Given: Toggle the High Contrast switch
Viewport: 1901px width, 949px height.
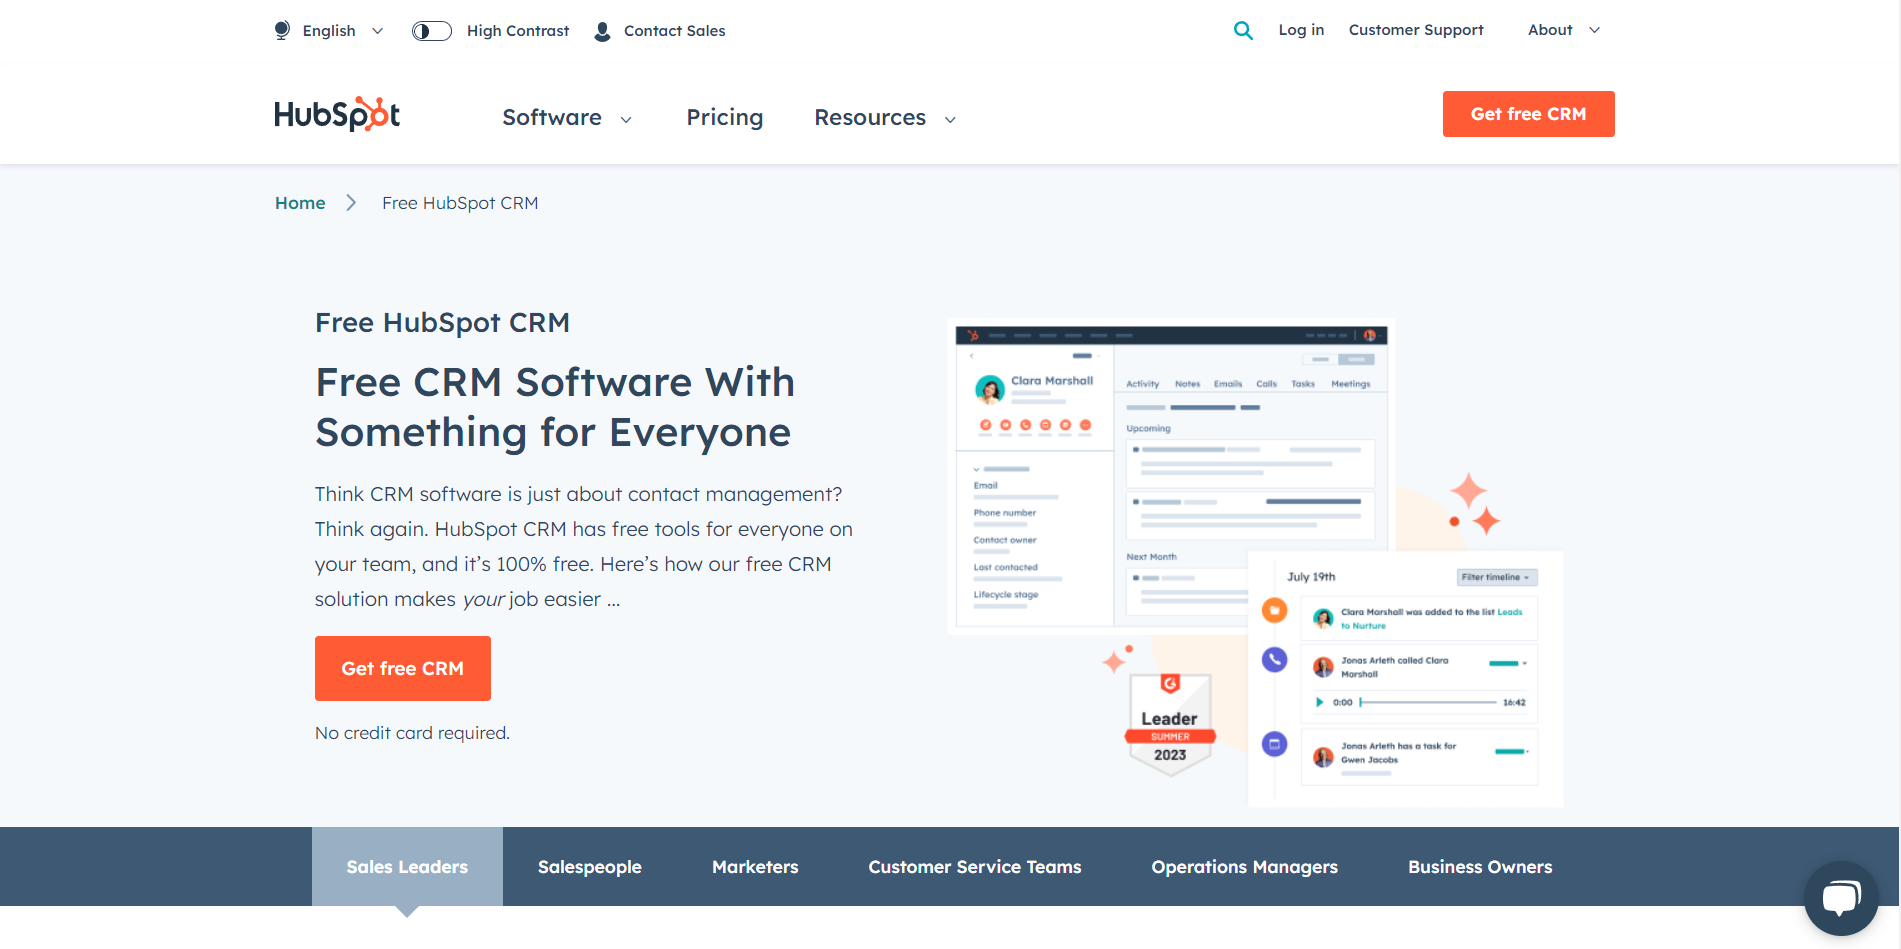Looking at the screenshot, I should tap(432, 31).
